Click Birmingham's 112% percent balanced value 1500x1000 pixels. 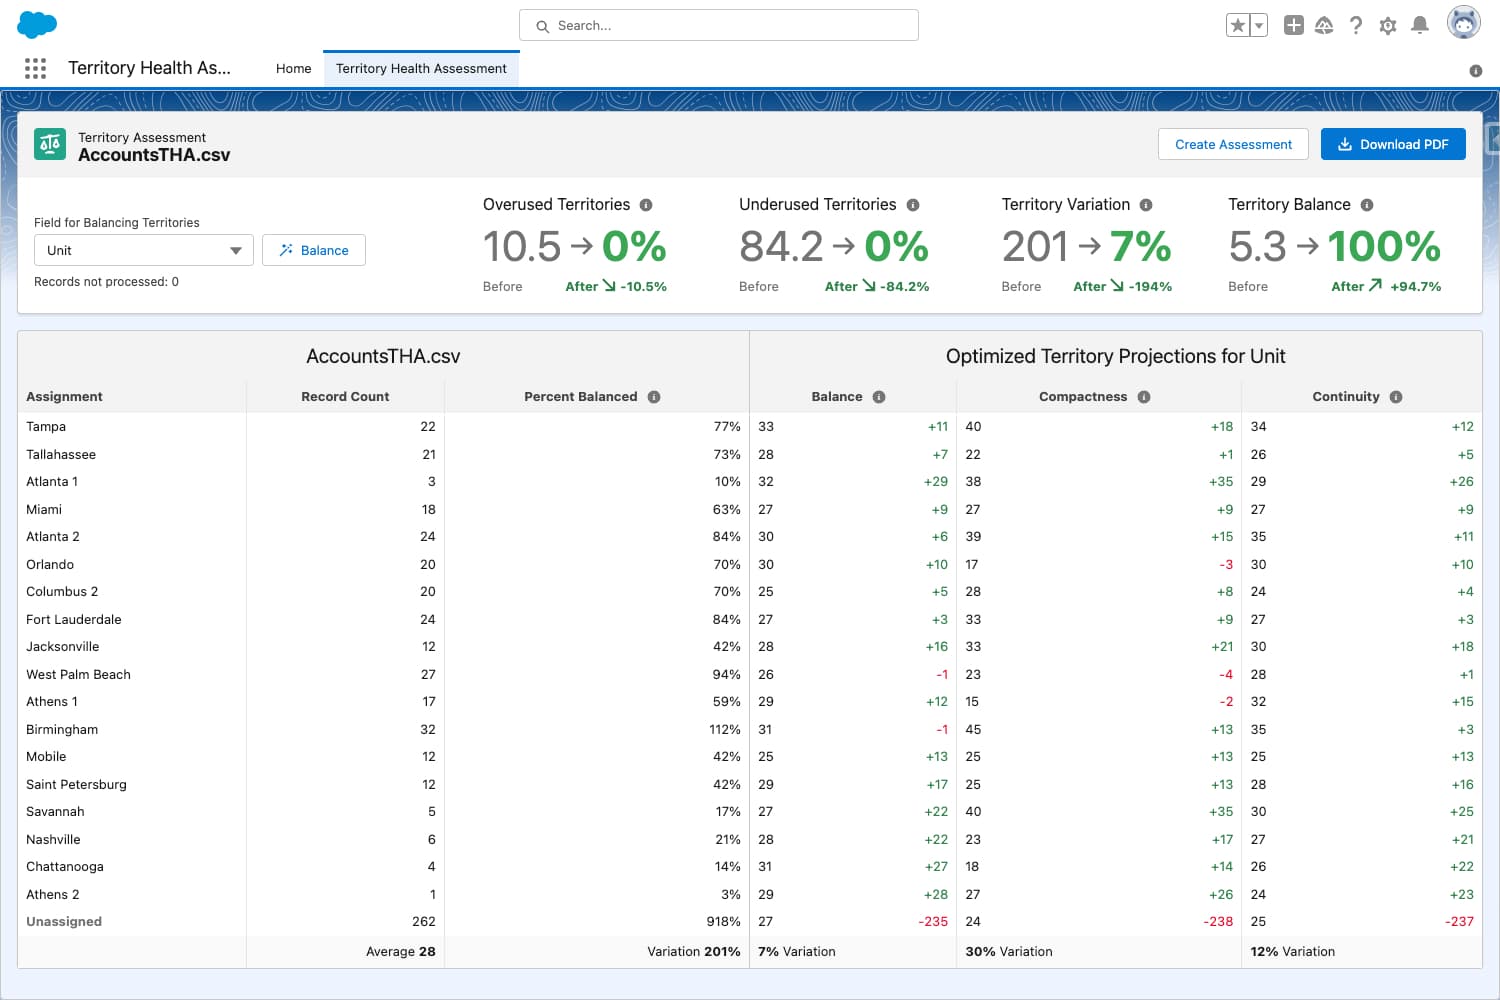[725, 730]
